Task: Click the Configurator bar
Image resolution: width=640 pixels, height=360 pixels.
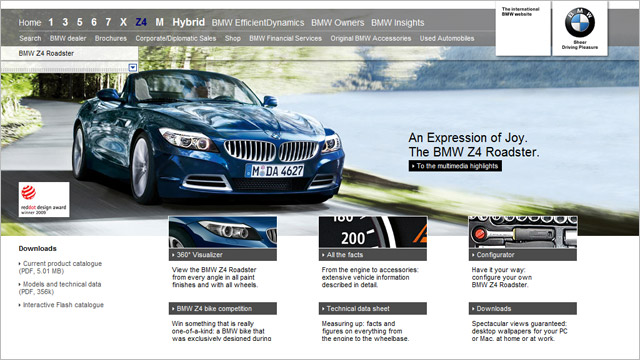Action: pyautogui.click(x=522, y=255)
